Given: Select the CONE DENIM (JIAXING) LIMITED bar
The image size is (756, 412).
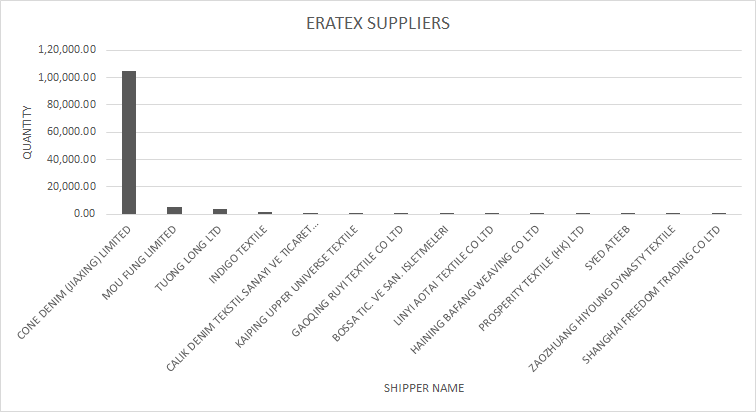Looking at the screenshot, I should tap(129, 143).
